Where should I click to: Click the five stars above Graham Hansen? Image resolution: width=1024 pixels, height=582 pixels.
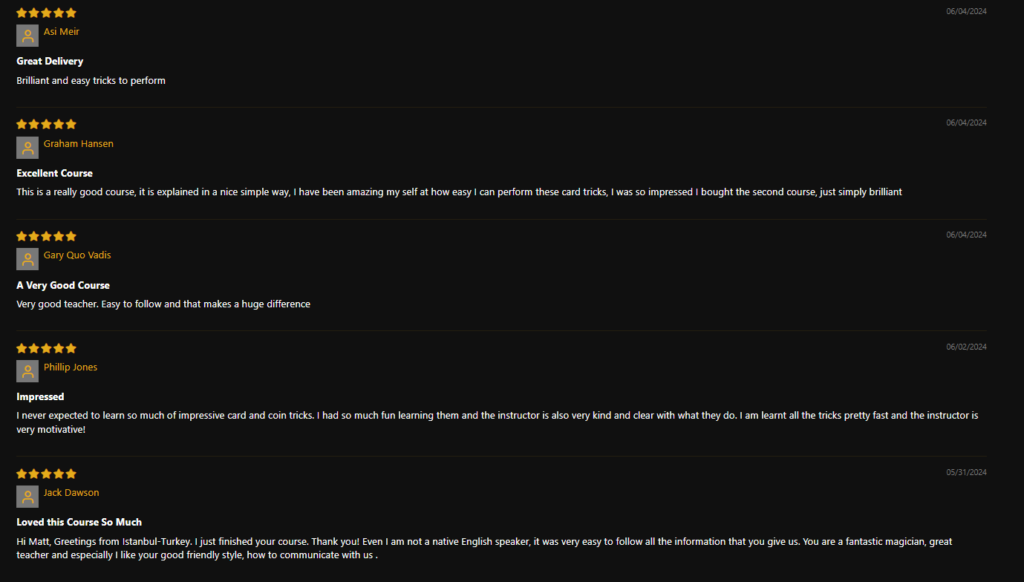click(x=46, y=124)
